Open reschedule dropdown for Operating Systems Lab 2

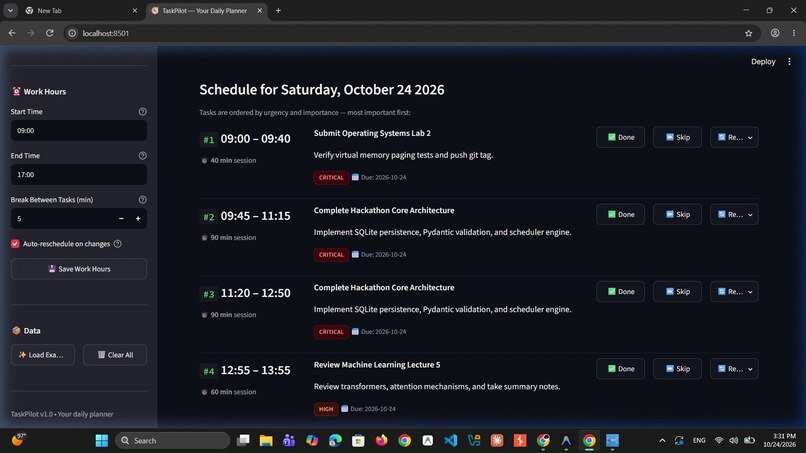[x=734, y=137]
